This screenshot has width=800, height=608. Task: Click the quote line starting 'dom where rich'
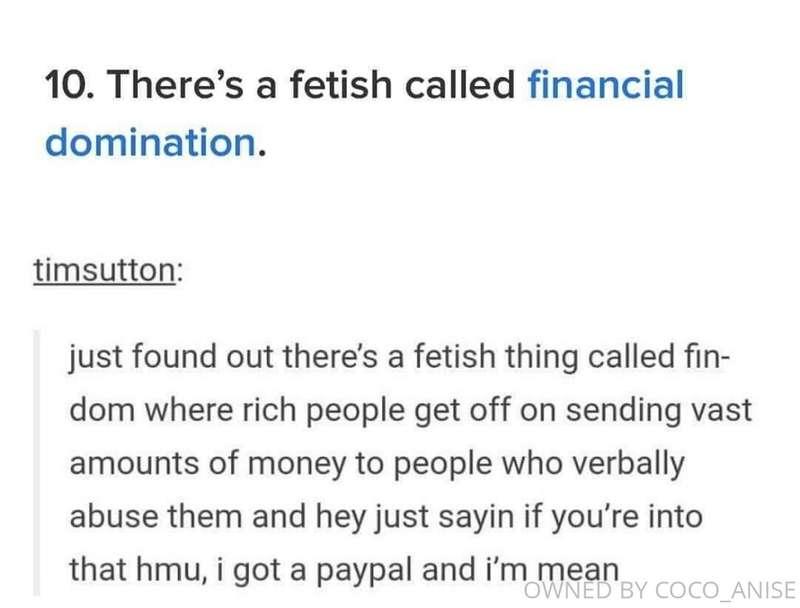(411, 411)
